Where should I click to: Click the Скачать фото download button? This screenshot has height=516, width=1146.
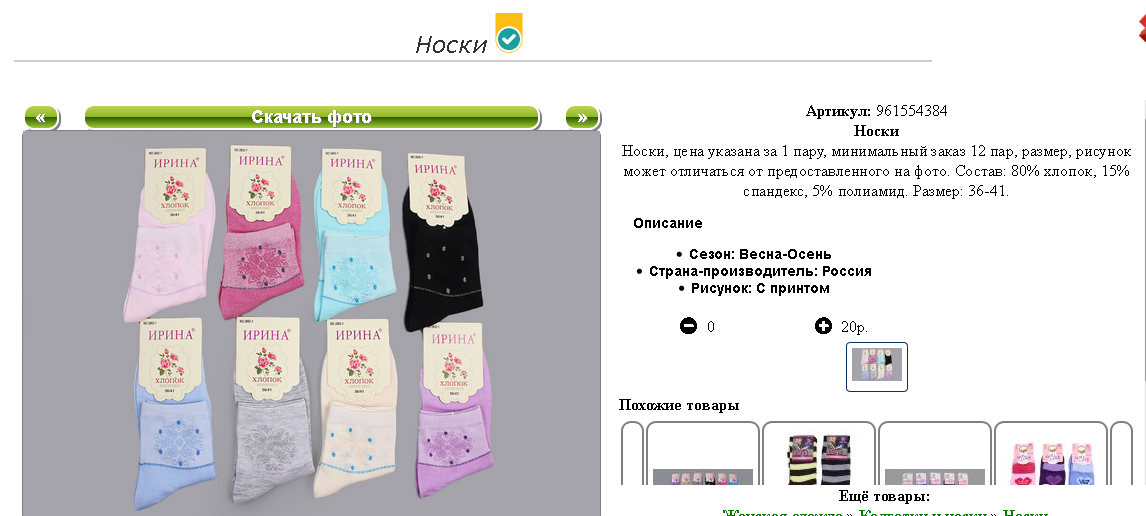[x=312, y=118]
